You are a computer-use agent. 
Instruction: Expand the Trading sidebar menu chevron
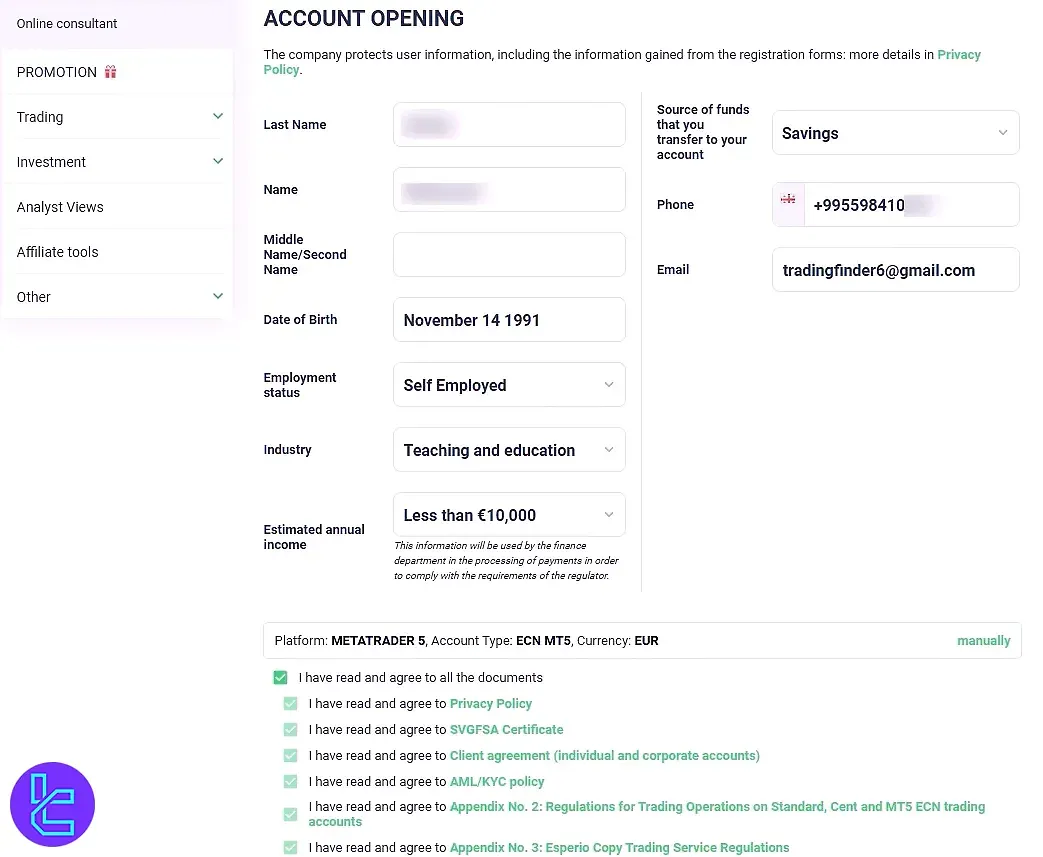[x=218, y=117]
